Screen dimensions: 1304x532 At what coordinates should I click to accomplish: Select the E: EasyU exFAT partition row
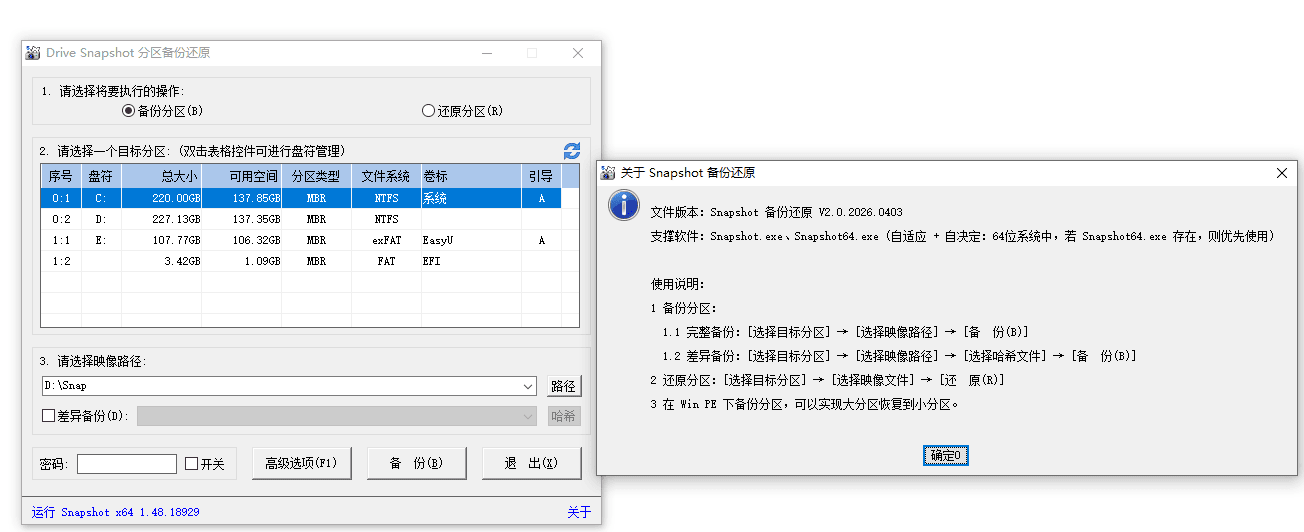point(300,240)
